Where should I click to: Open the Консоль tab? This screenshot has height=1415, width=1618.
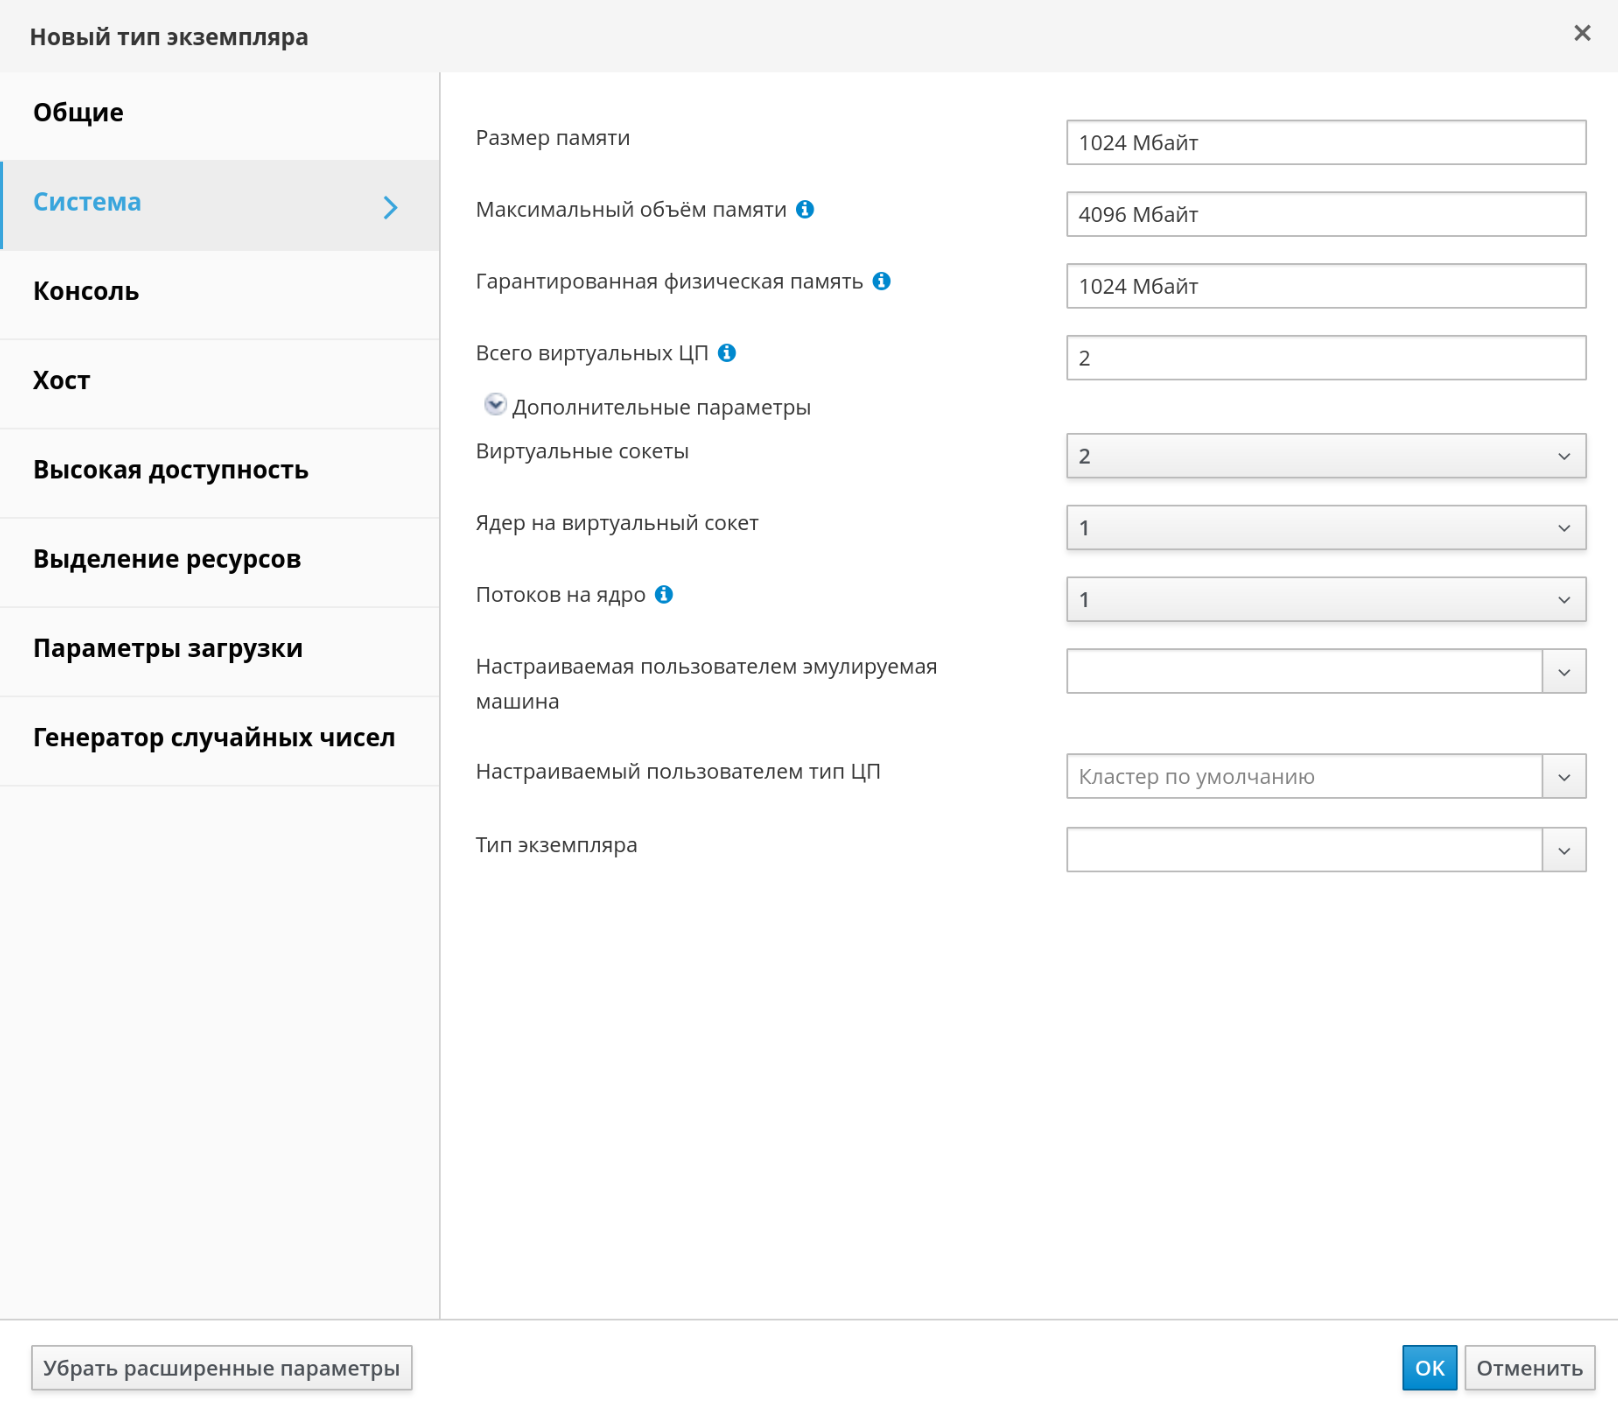[x=86, y=292]
